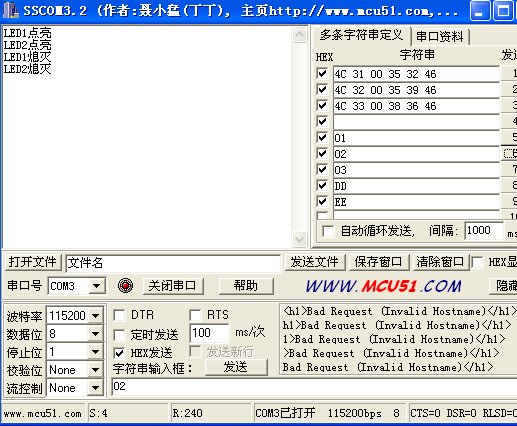517x426 pixels.
Task: Click the www.mcu51.com status bar text
Action: pos(43,414)
